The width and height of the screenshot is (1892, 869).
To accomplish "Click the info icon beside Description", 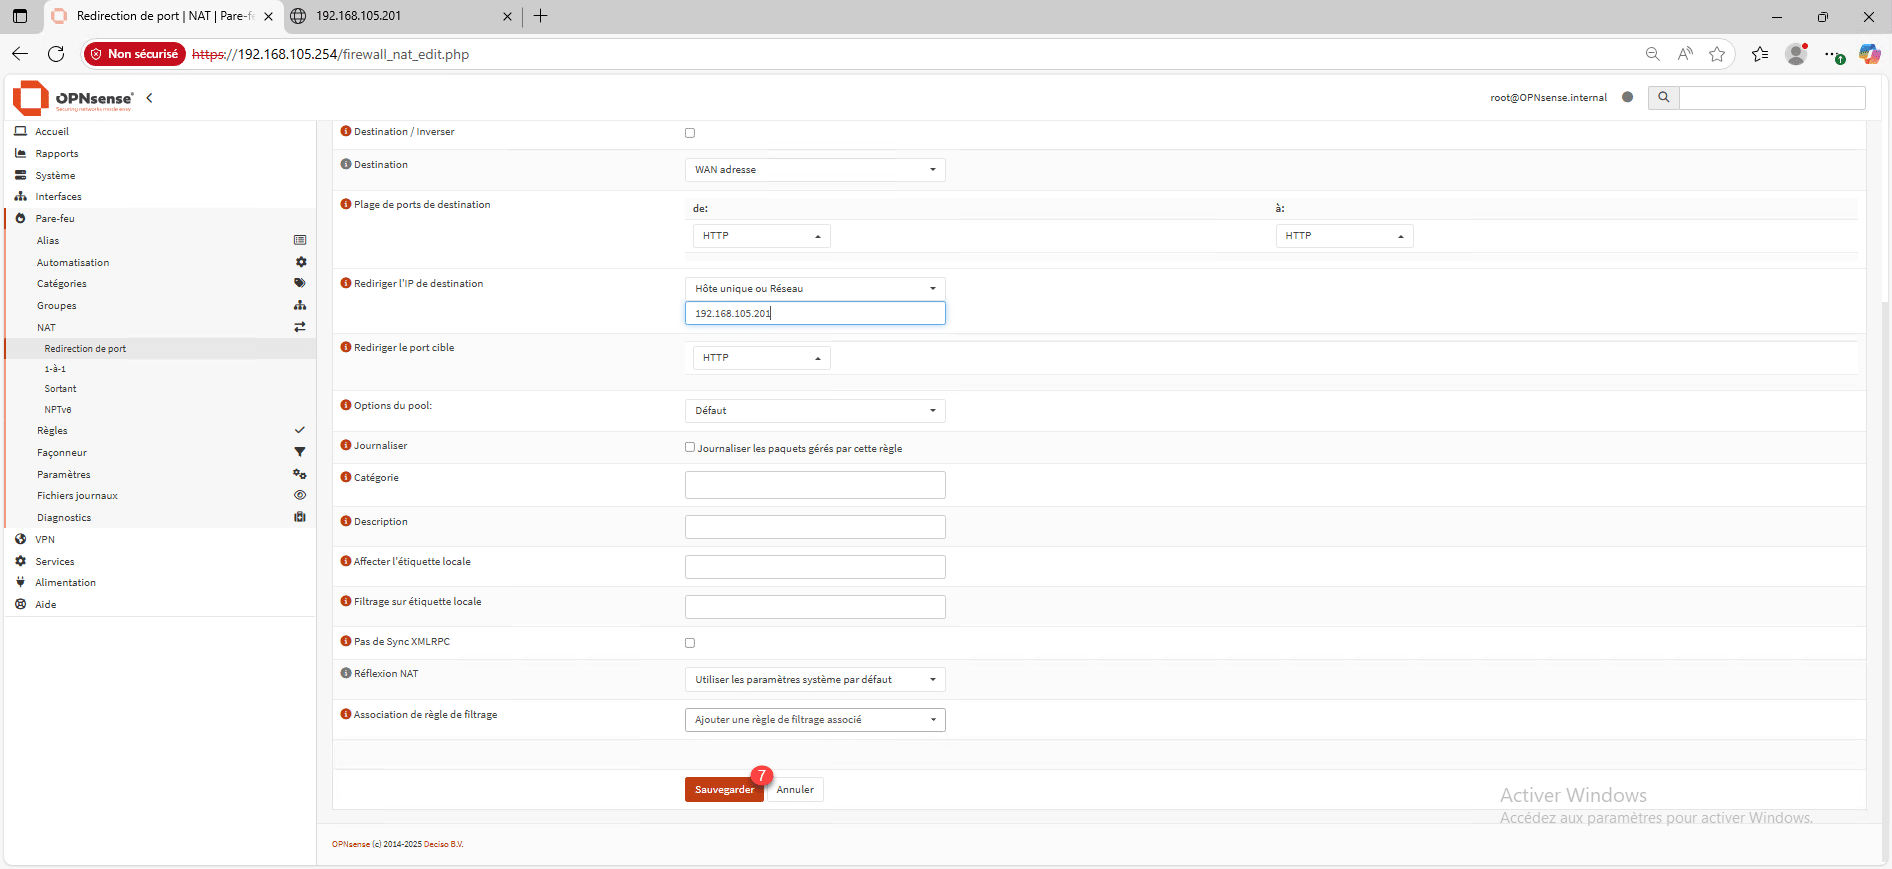I will [346, 521].
